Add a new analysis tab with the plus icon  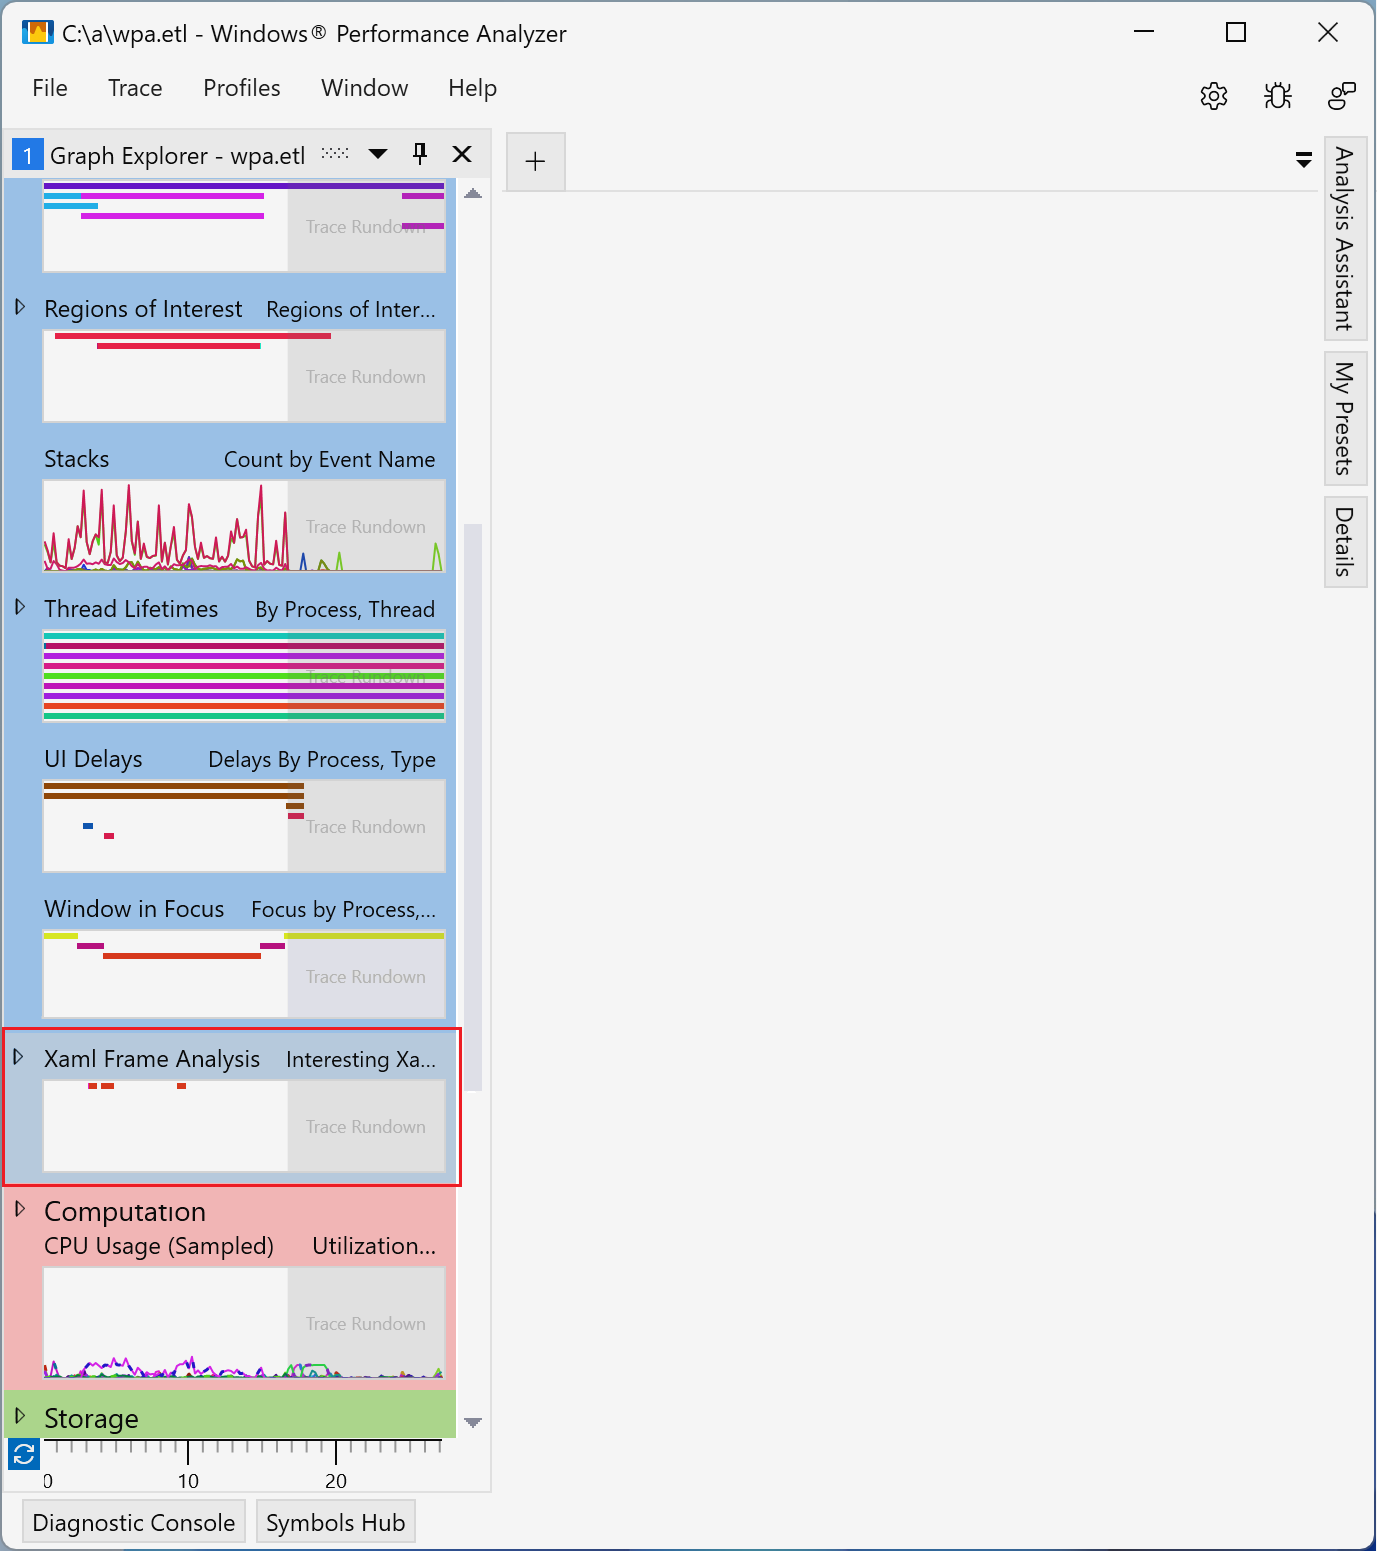(535, 161)
